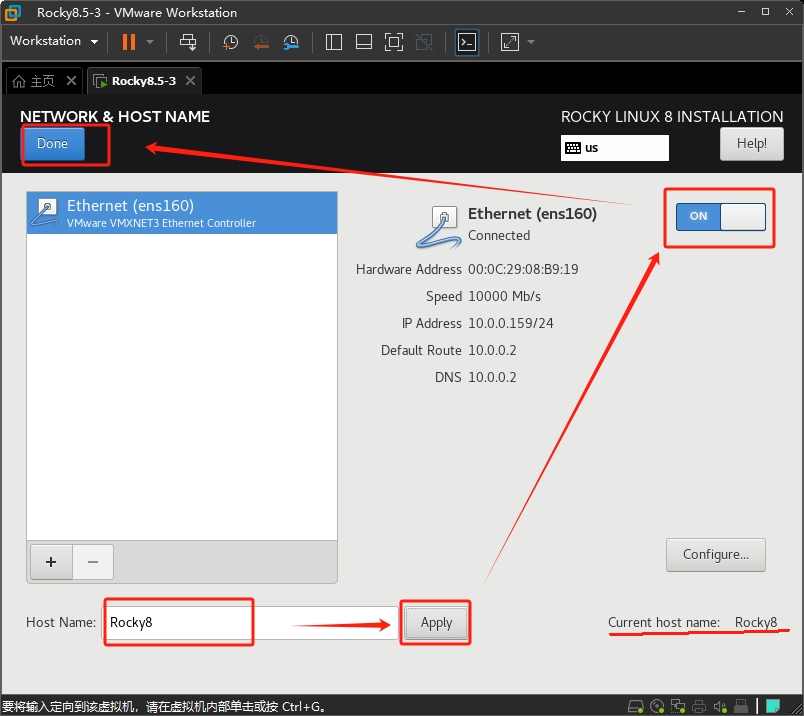Image resolution: width=804 pixels, height=716 pixels.
Task: Add a new network device with plus
Action: [x=51, y=562]
